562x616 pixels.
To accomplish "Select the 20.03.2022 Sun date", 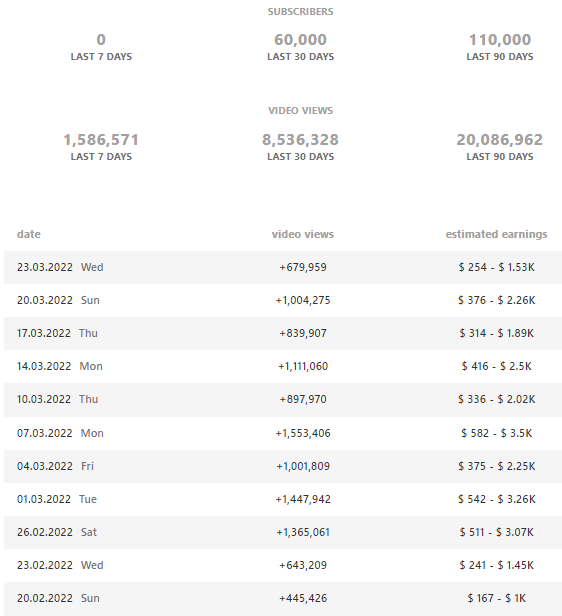I will tap(58, 300).
